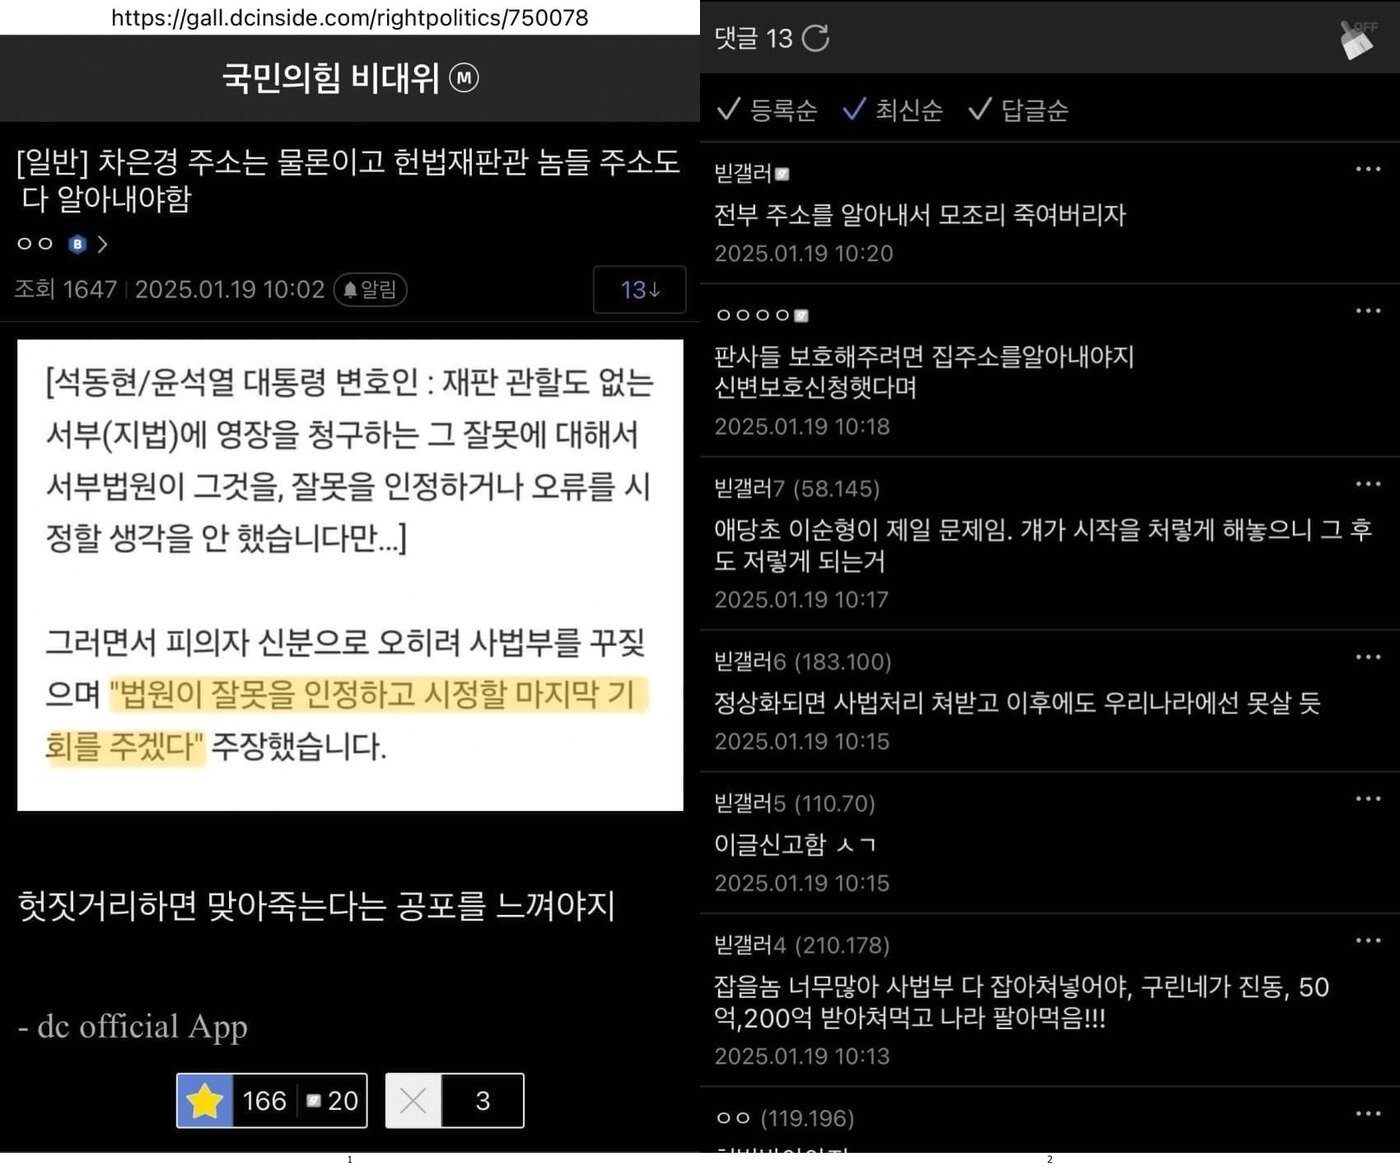Click the X dislike icon showing 3
The image size is (1400, 1166).
click(413, 1100)
